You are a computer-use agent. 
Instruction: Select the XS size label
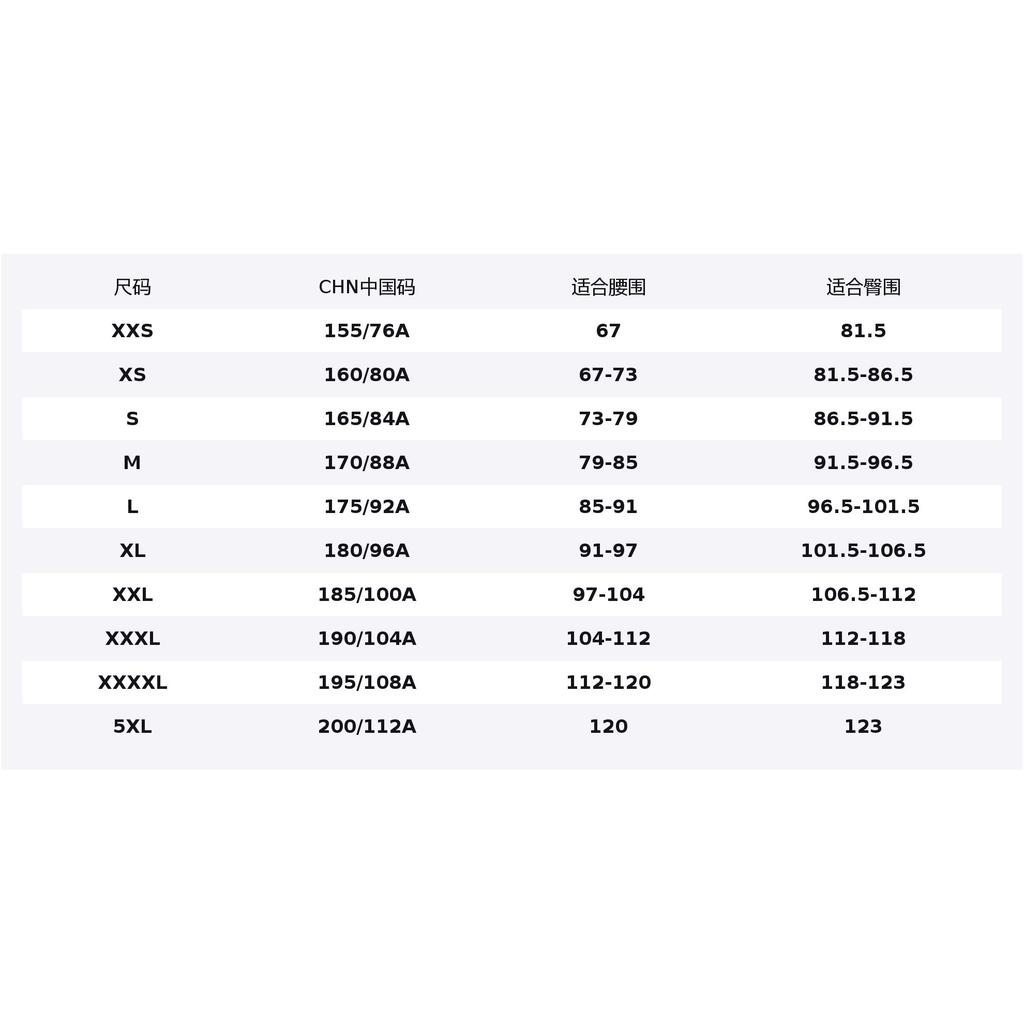point(132,374)
